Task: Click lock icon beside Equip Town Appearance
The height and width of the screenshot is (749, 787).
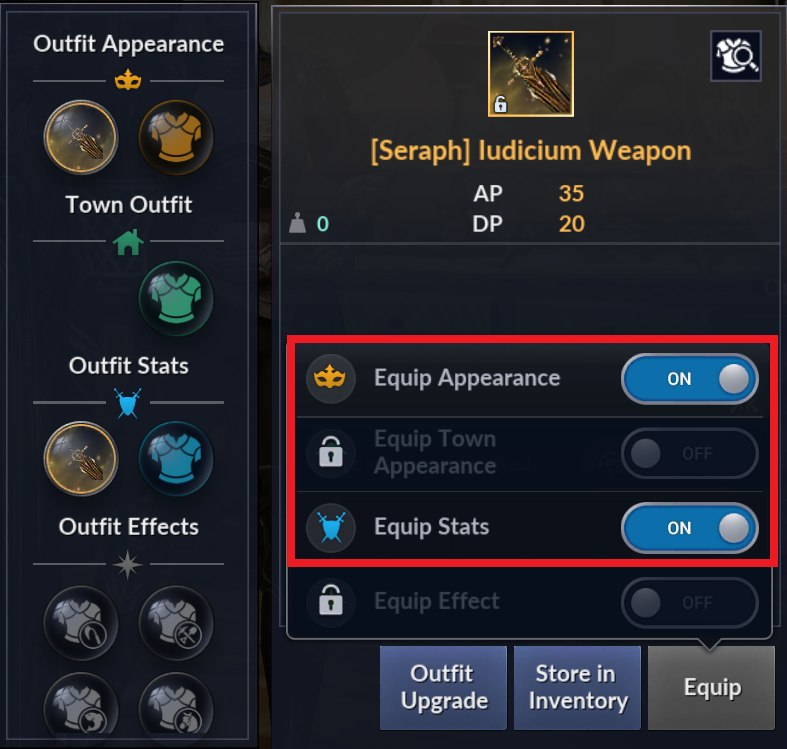Action: click(x=331, y=453)
